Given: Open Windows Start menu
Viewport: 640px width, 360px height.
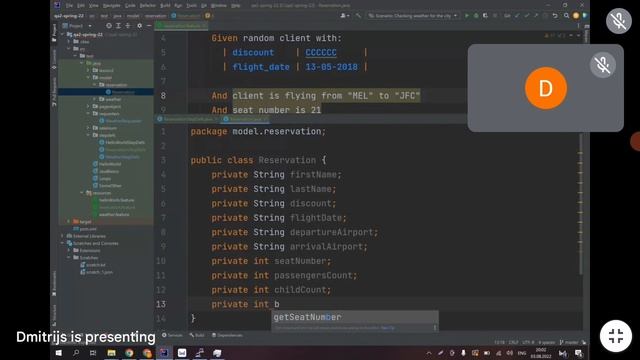Looking at the screenshot, I should 58,353.
